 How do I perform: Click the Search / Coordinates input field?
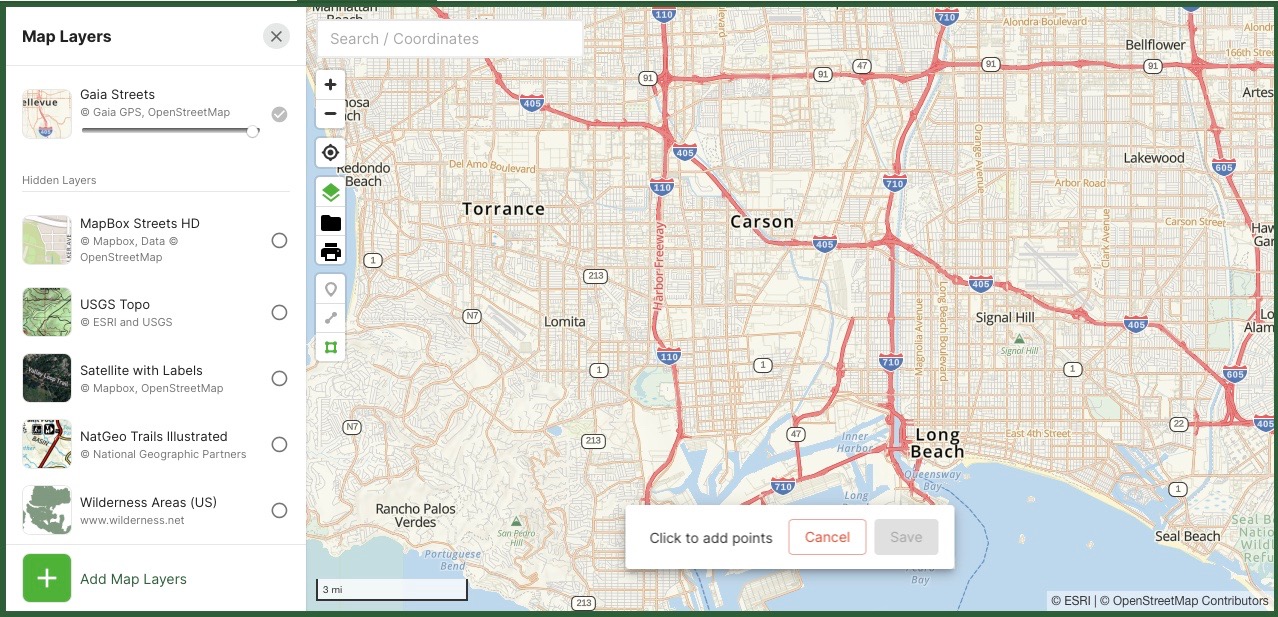(x=449, y=39)
